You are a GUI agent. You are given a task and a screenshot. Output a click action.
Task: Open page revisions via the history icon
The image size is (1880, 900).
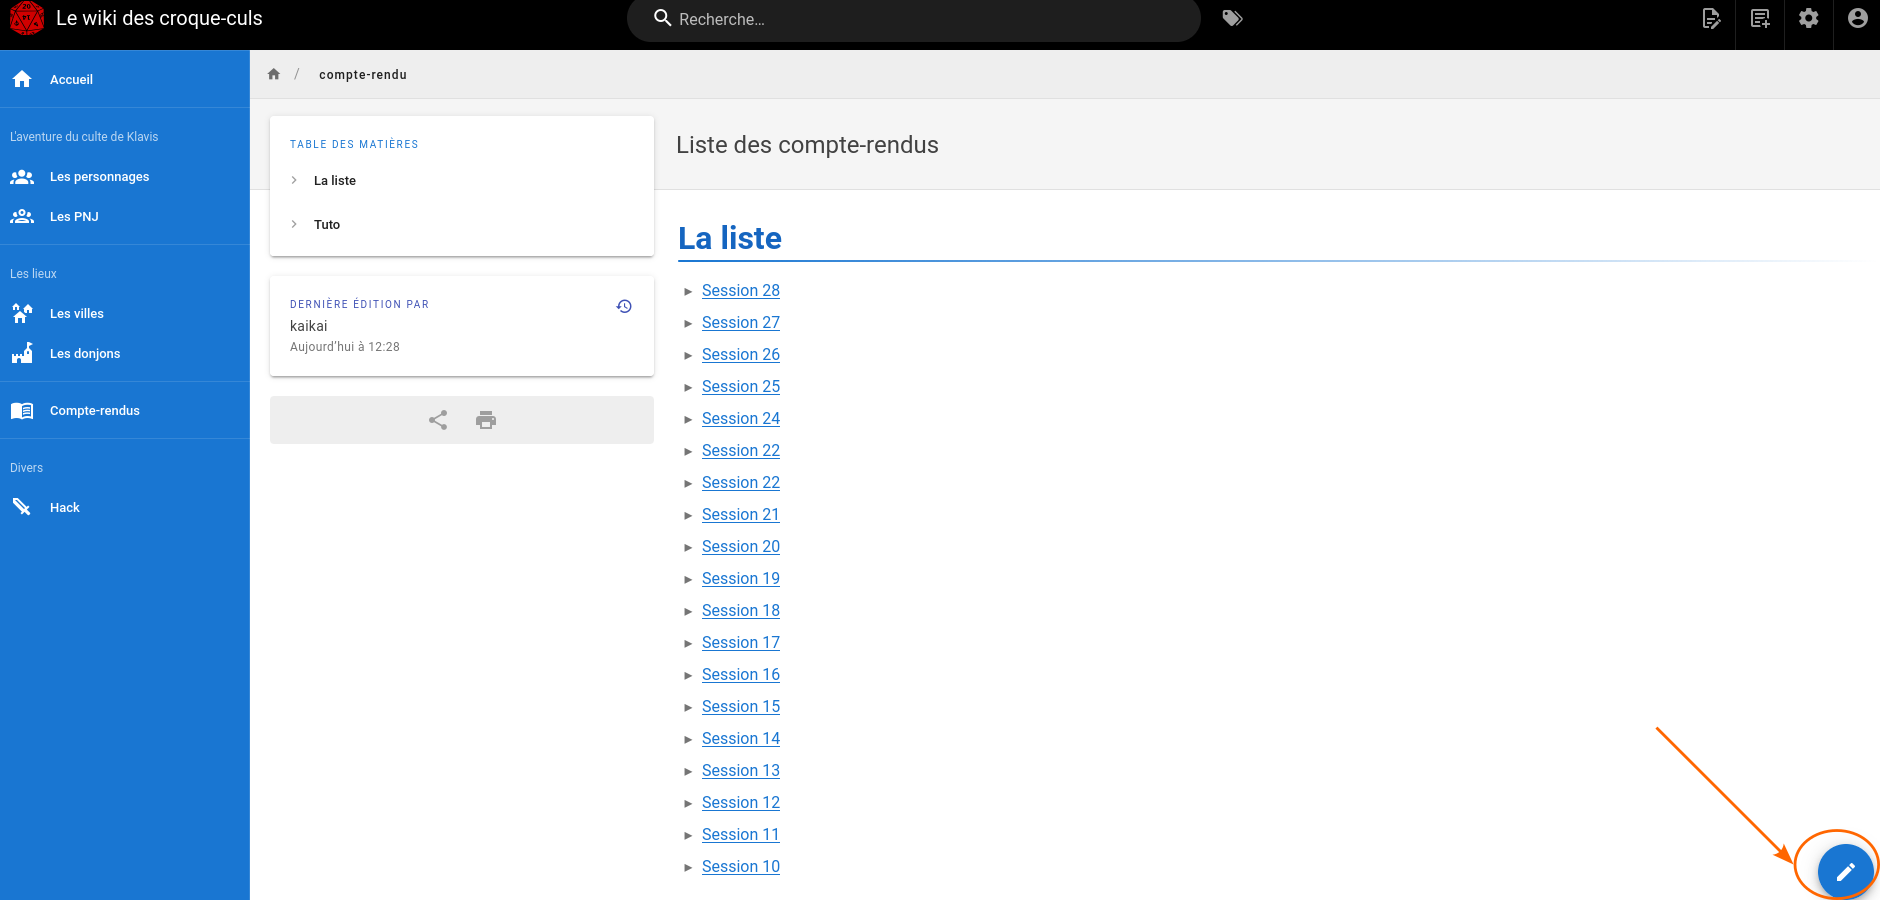coord(624,306)
